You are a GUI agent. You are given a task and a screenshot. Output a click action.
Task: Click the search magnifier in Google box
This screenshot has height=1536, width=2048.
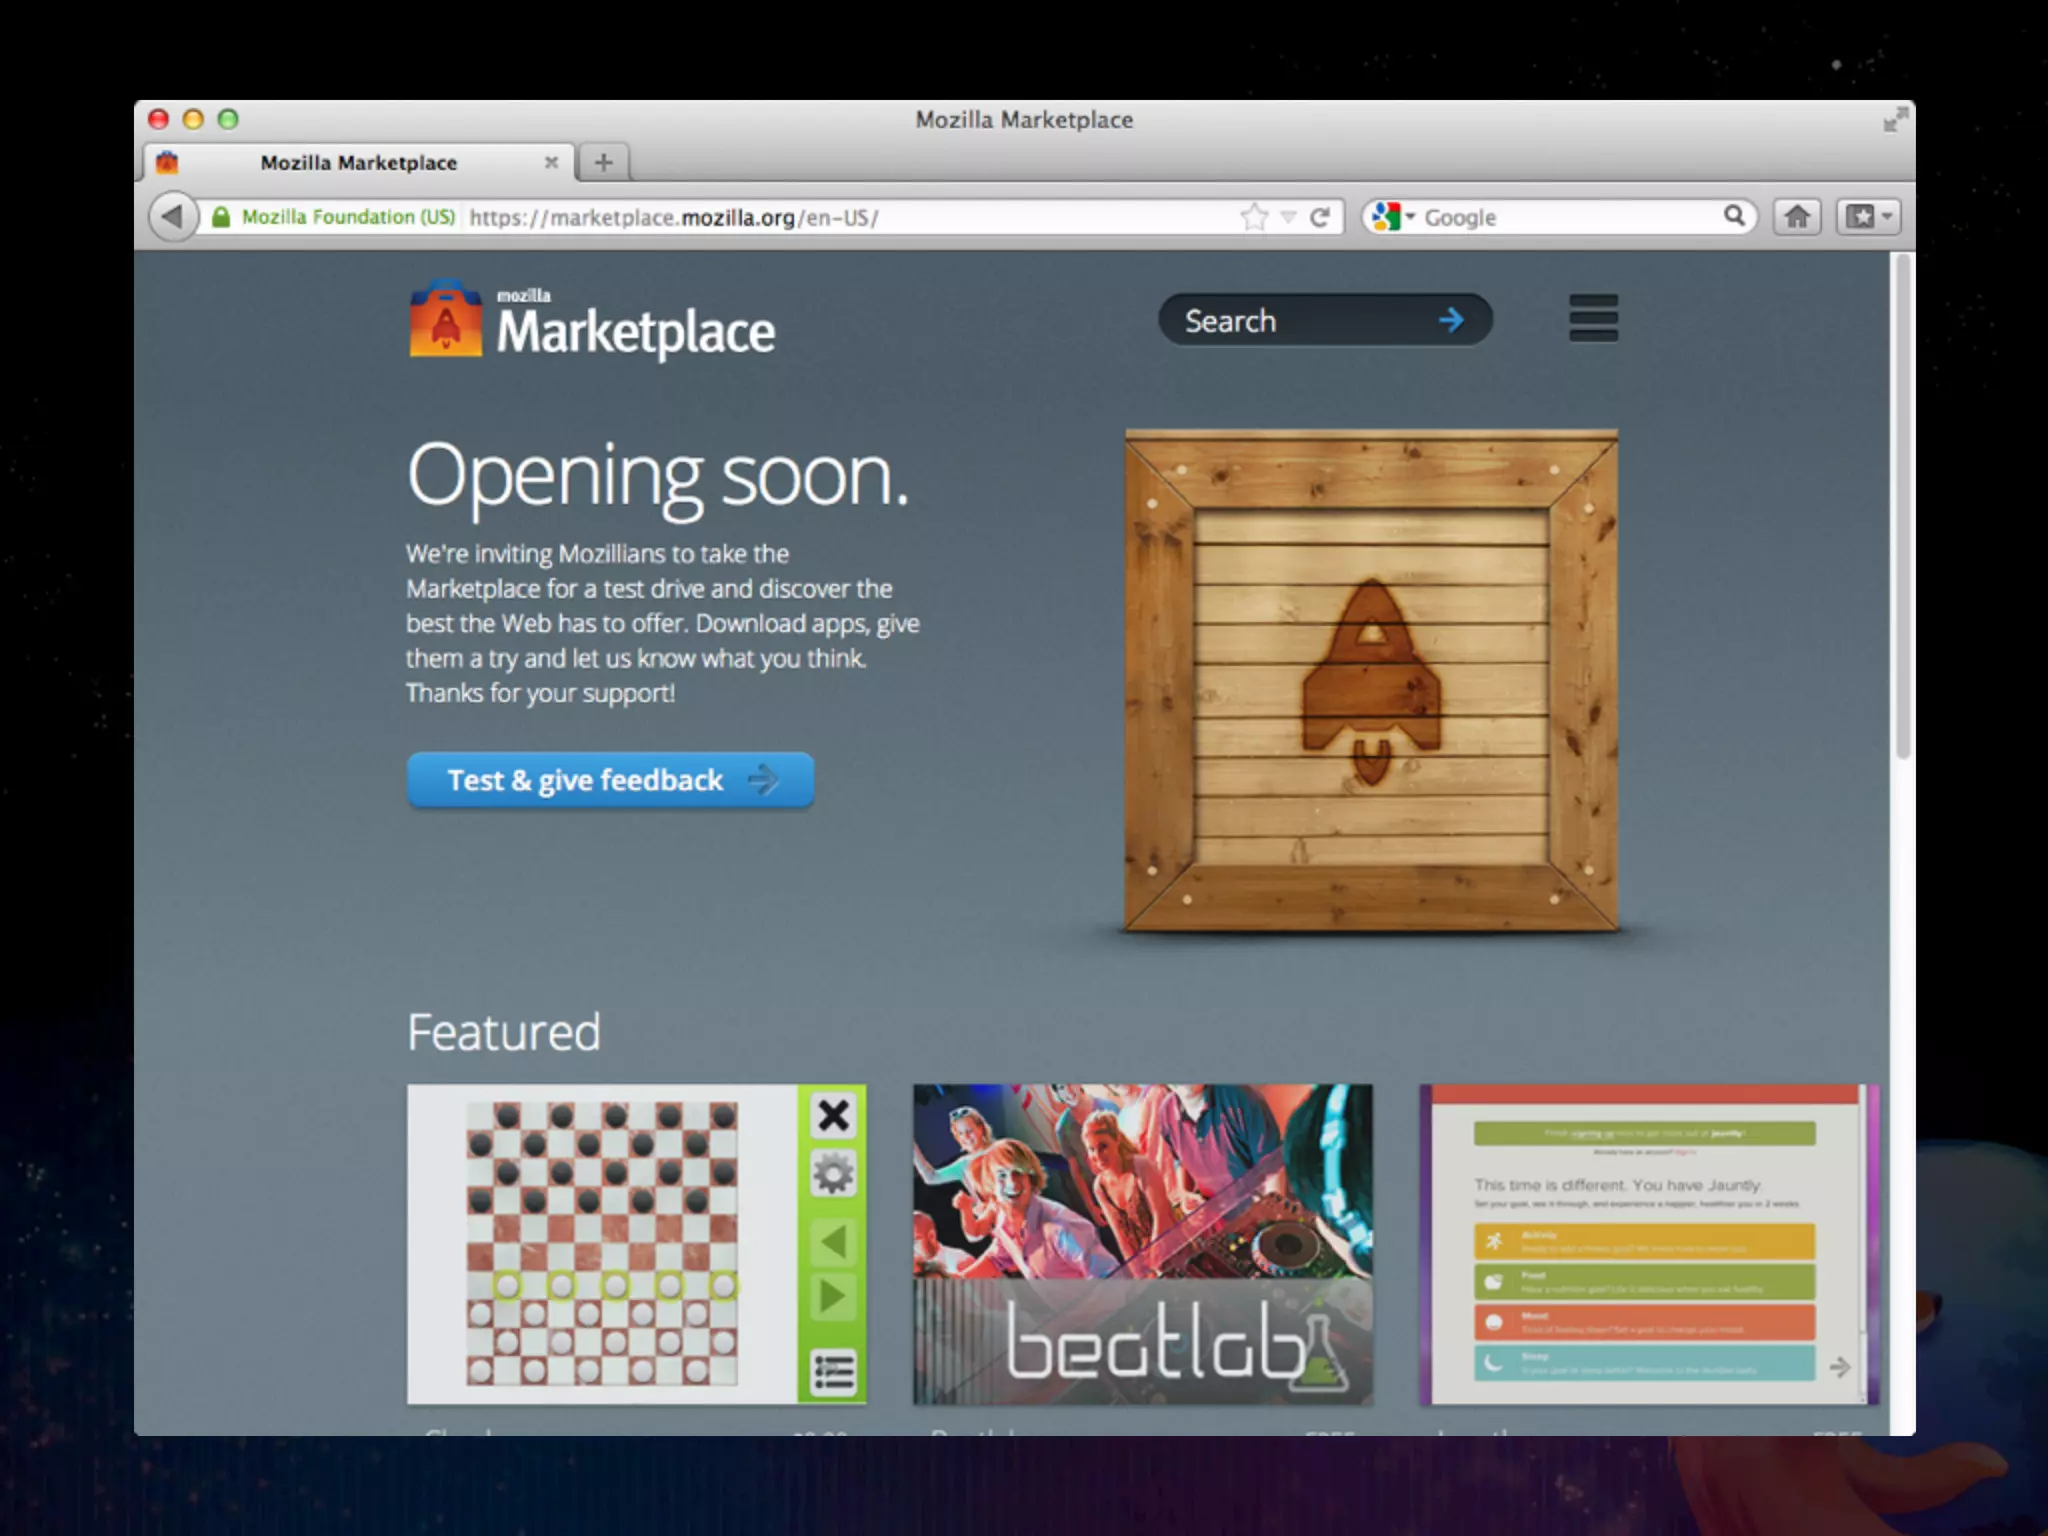coord(1734,216)
